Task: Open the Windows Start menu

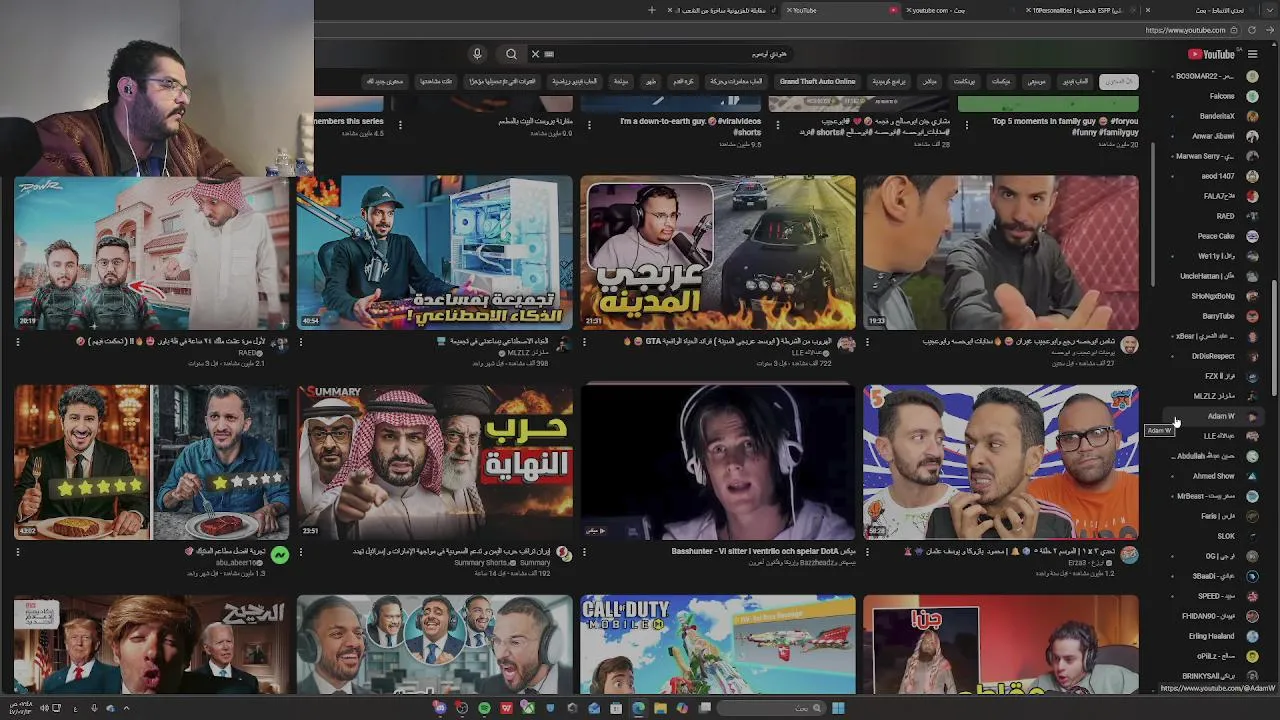Action: click(x=838, y=708)
